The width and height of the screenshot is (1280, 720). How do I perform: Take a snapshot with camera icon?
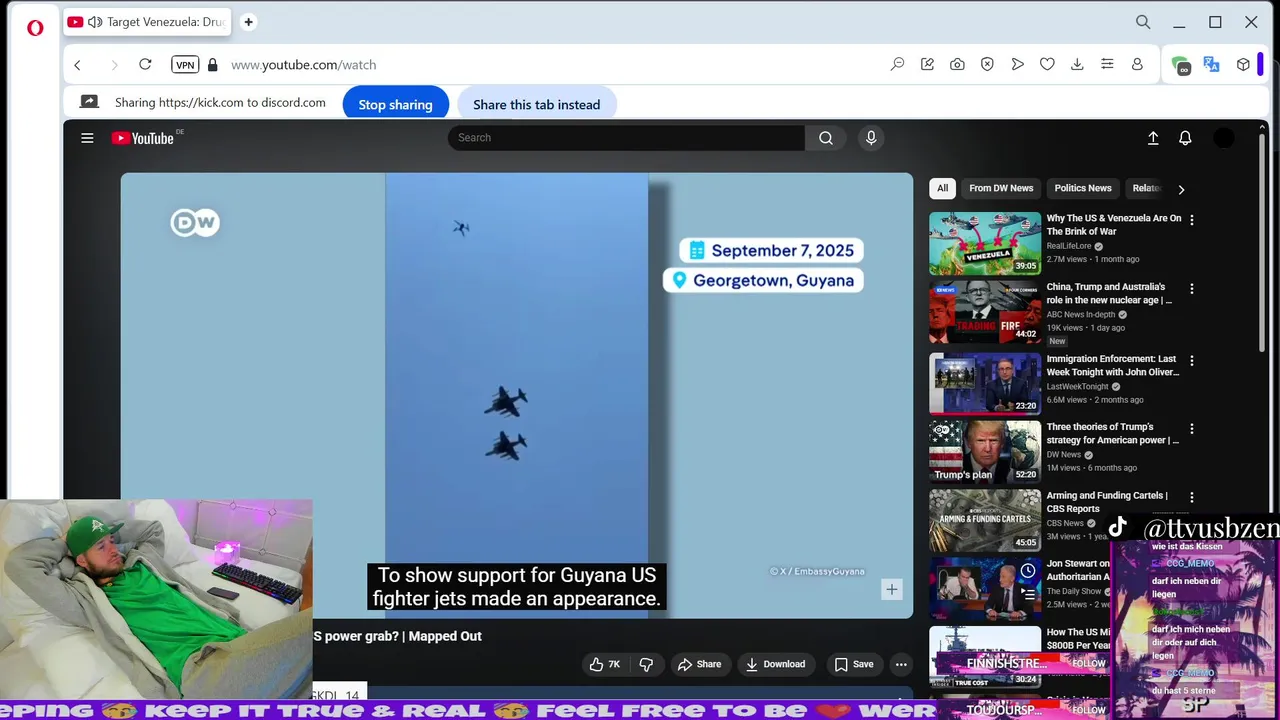957,64
